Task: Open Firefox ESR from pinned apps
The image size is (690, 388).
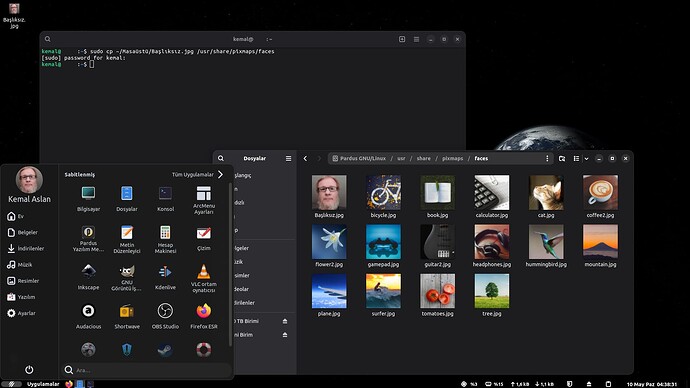Action: (x=204, y=316)
